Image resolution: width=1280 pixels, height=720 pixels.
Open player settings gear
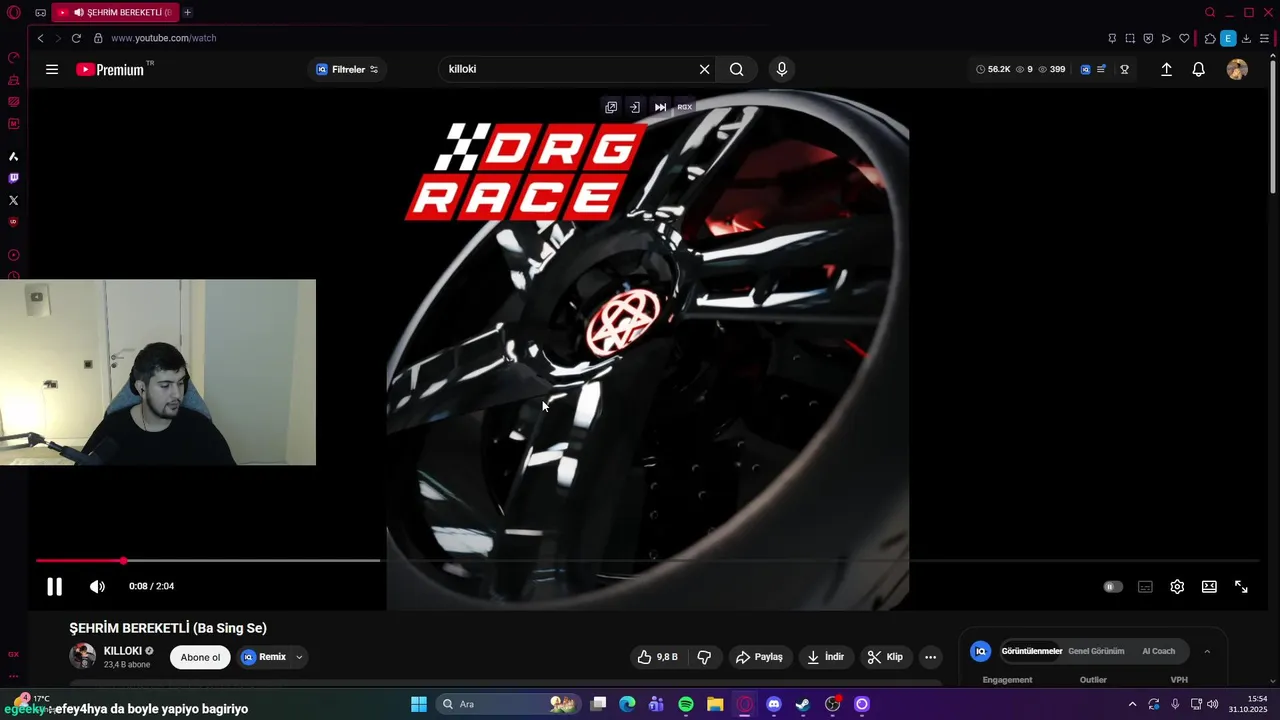click(1177, 586)
